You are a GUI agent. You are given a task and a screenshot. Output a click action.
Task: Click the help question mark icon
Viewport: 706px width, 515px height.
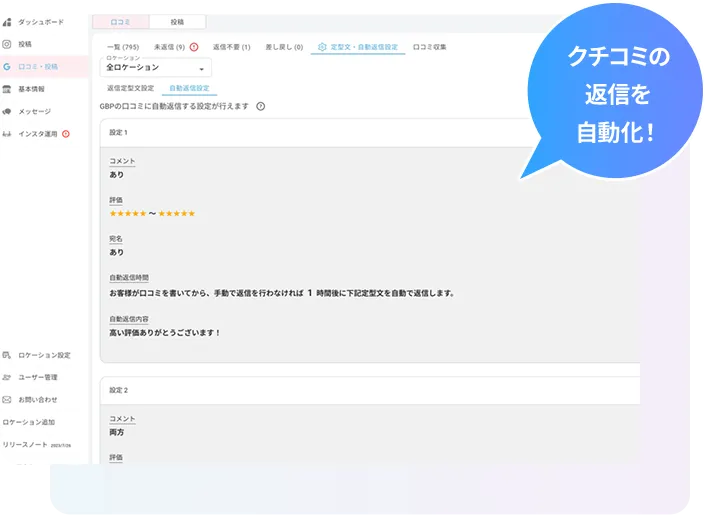pyautogui.click(x=260, y=106)
